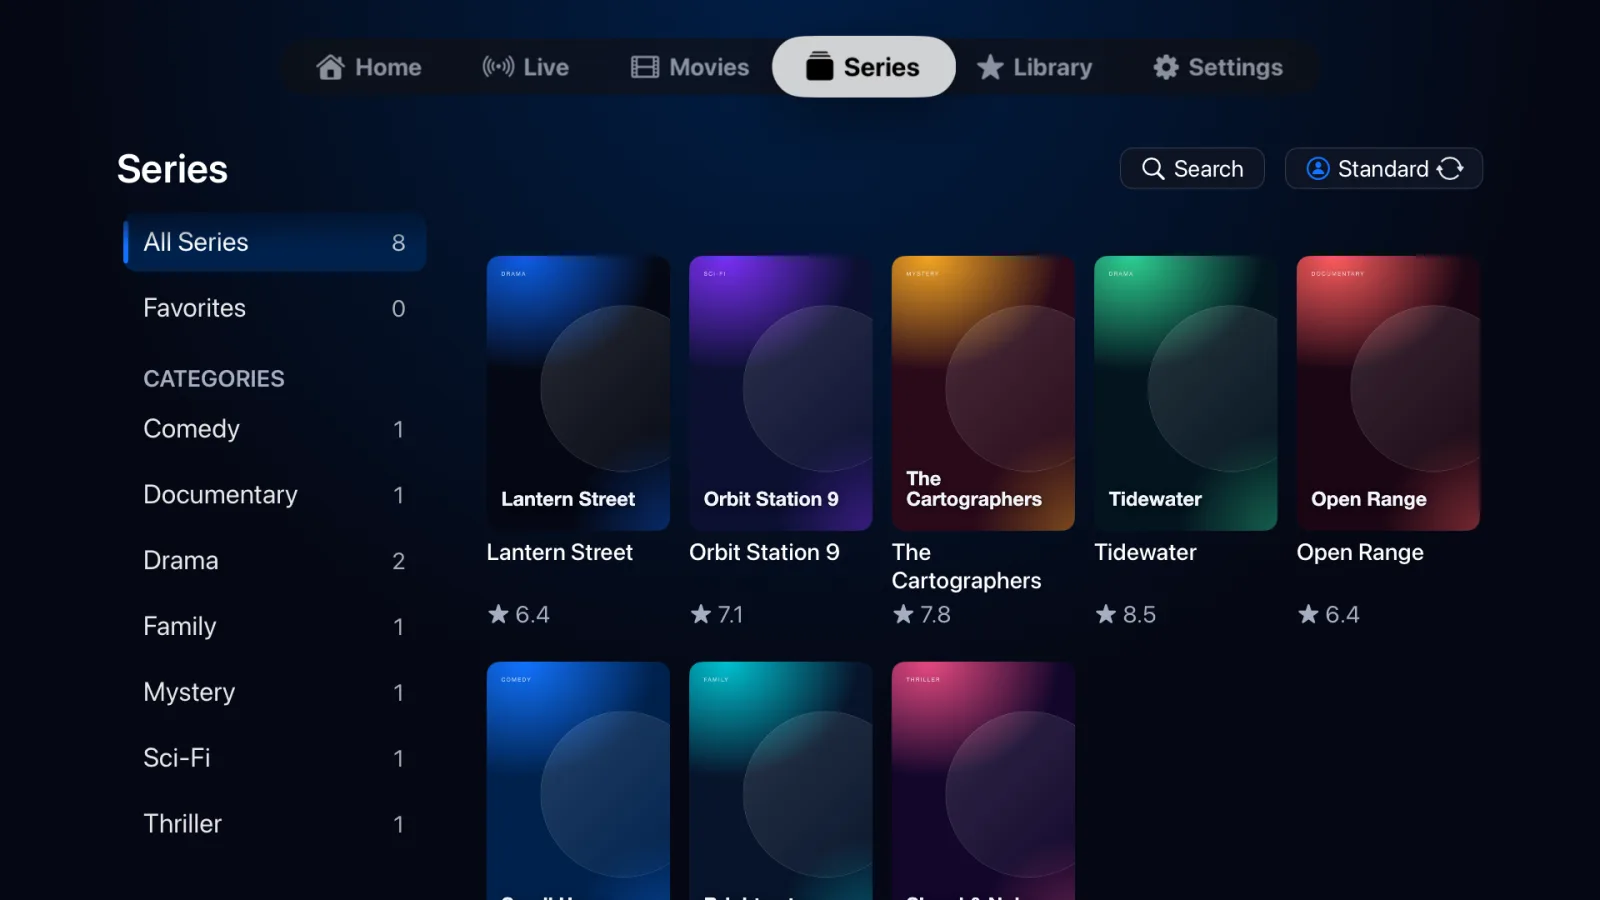Image resolution: width=1600 pixels, height=900 pixels.
Task: Click the profile avatar icon beside Standard
Action: 1318,168
